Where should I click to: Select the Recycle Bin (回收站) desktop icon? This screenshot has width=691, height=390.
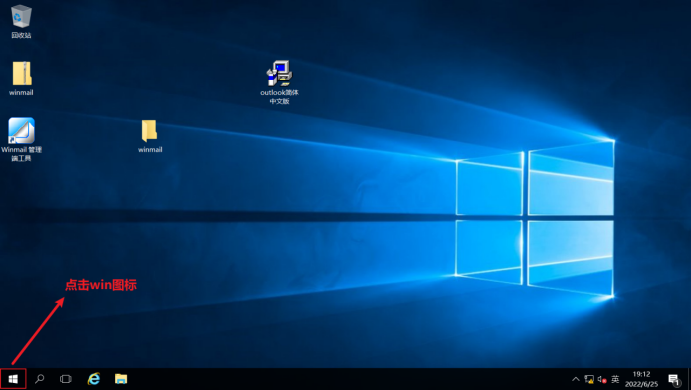[21, 21]
